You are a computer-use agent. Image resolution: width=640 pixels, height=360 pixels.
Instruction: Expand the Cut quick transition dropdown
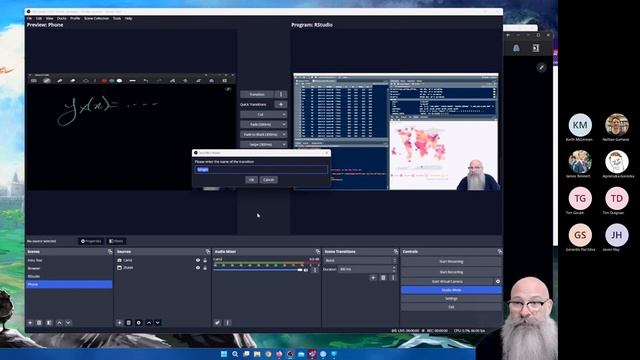pyautogui.click(x=284, y=115)
